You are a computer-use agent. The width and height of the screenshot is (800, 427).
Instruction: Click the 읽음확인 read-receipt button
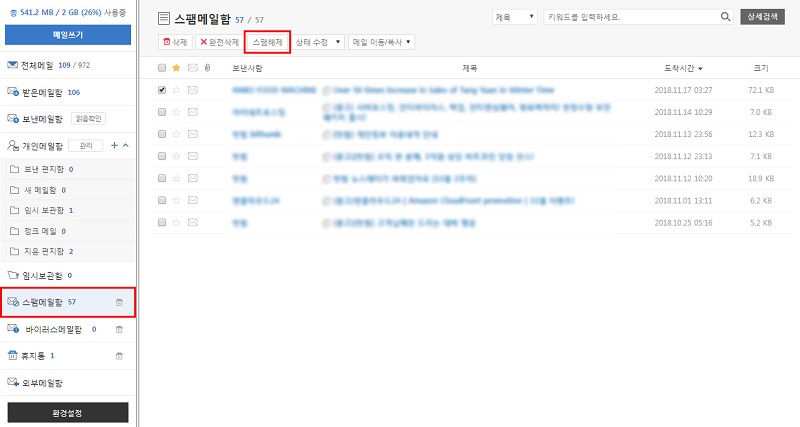point(88,118)
